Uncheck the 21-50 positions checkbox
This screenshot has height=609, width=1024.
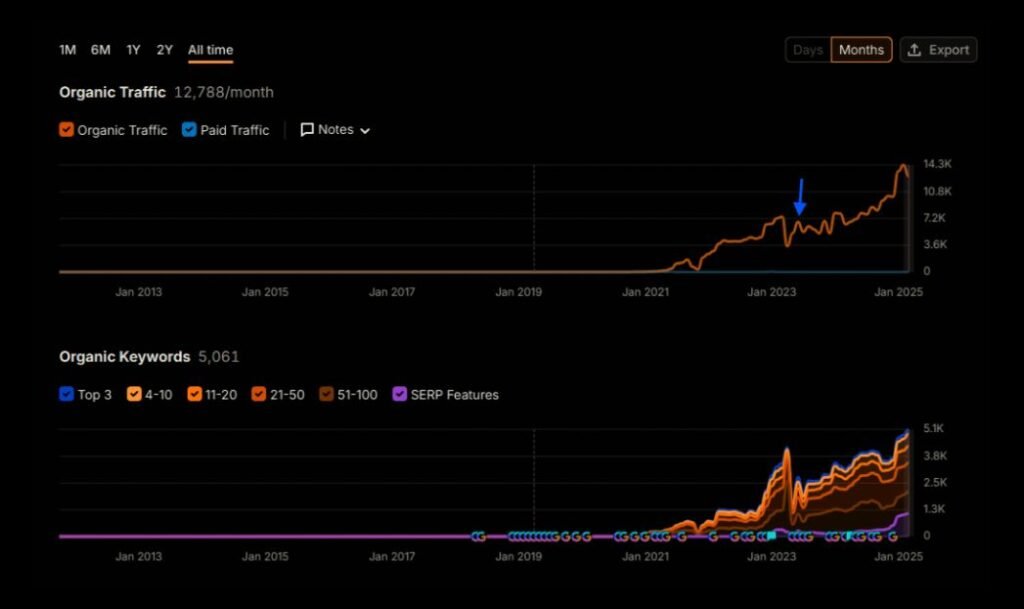click(x=259, y=395)
